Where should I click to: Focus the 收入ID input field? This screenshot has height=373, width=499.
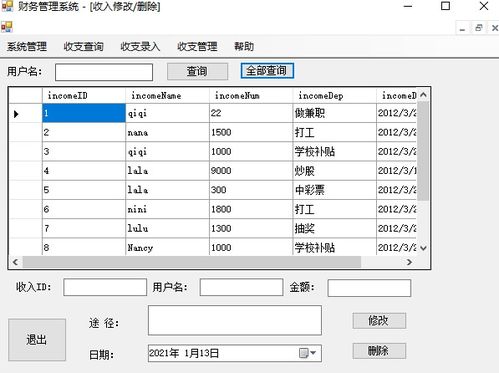pyautogui.click(x=105, y=287)
